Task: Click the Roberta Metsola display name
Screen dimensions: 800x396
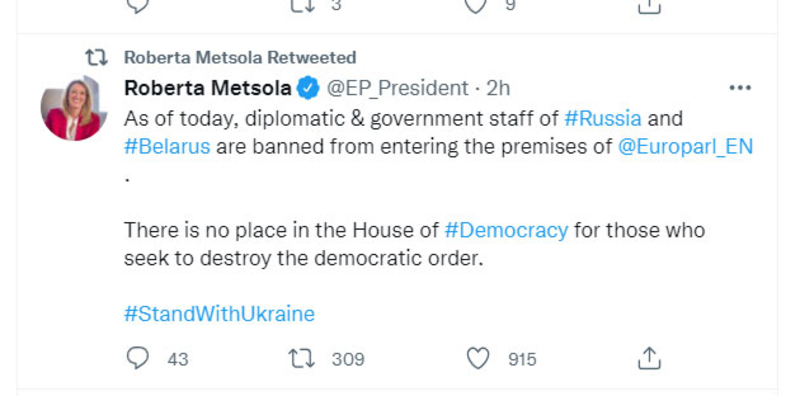Action: pos(208,88)
